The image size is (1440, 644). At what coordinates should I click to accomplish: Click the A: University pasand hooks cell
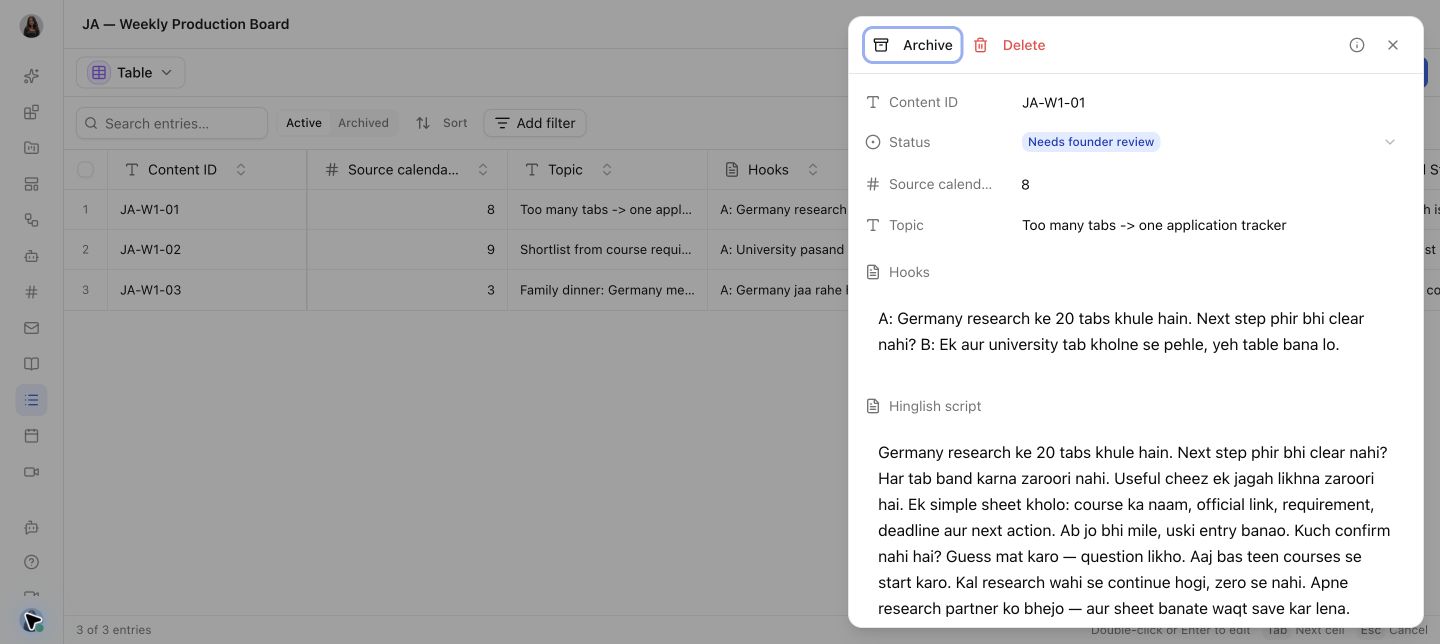(x=778, y=250)
